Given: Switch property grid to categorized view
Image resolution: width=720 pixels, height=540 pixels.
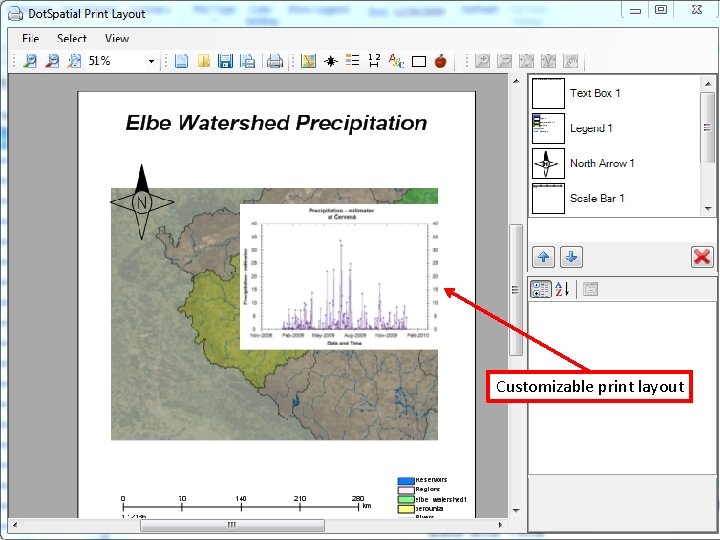Looking at the screenshot, I should [x=540, y=289].
